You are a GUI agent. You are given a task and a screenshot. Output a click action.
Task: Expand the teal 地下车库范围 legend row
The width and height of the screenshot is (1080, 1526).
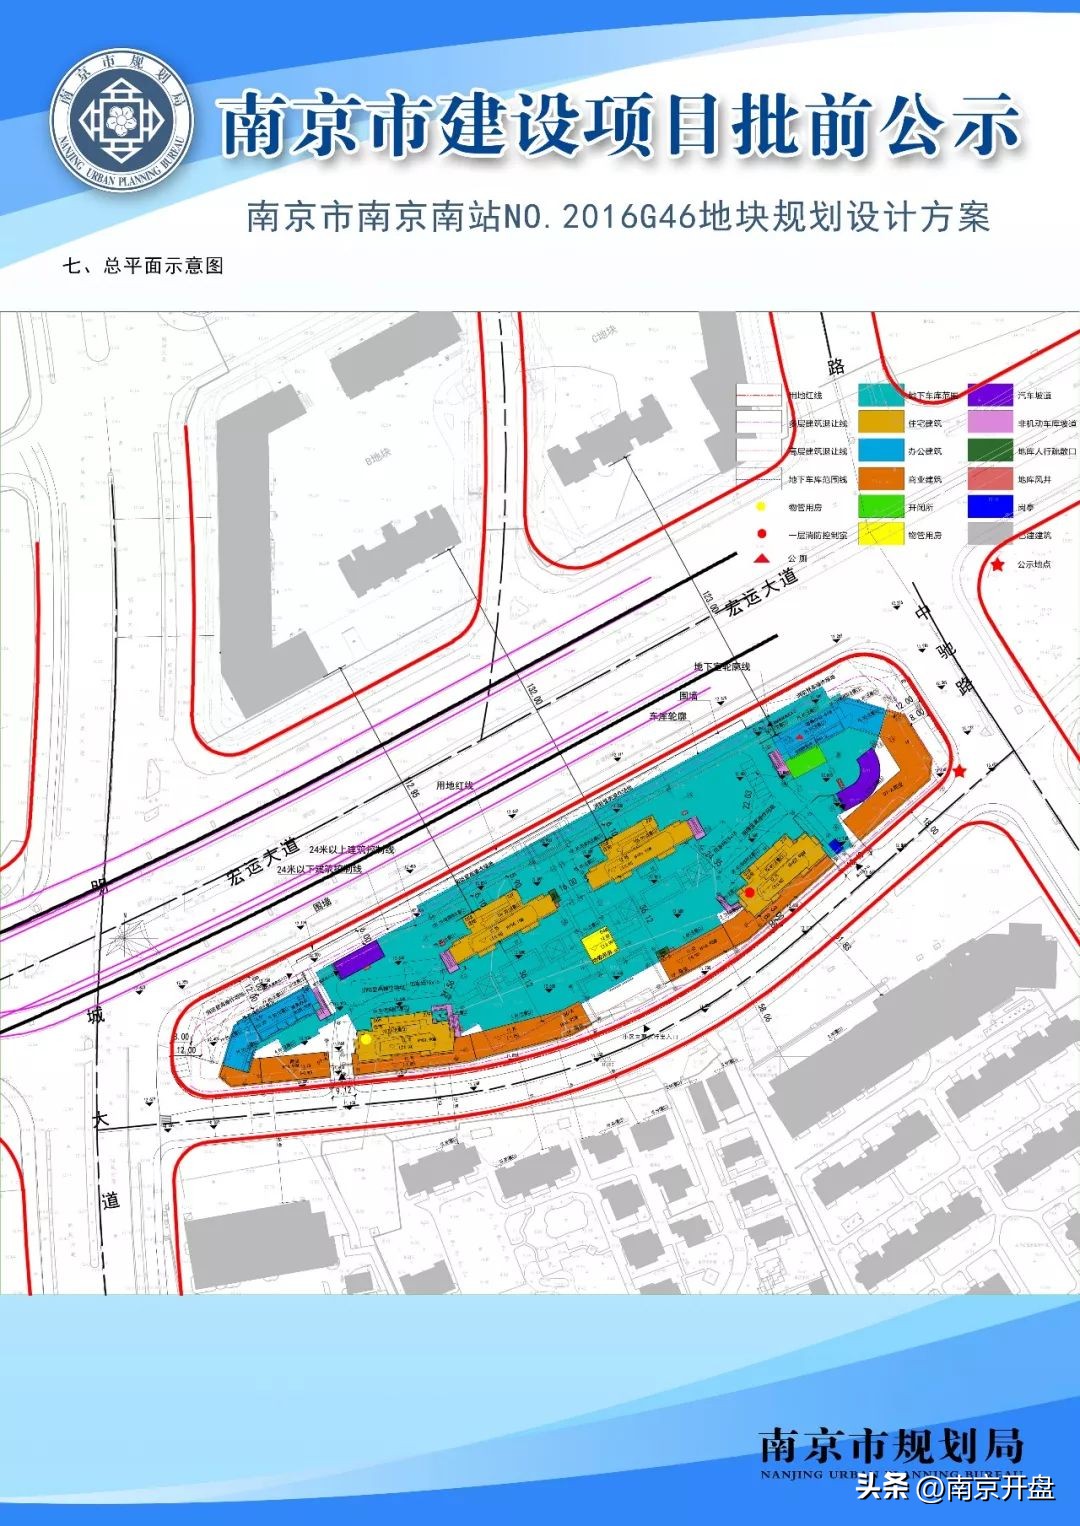[x=880, y=394]
